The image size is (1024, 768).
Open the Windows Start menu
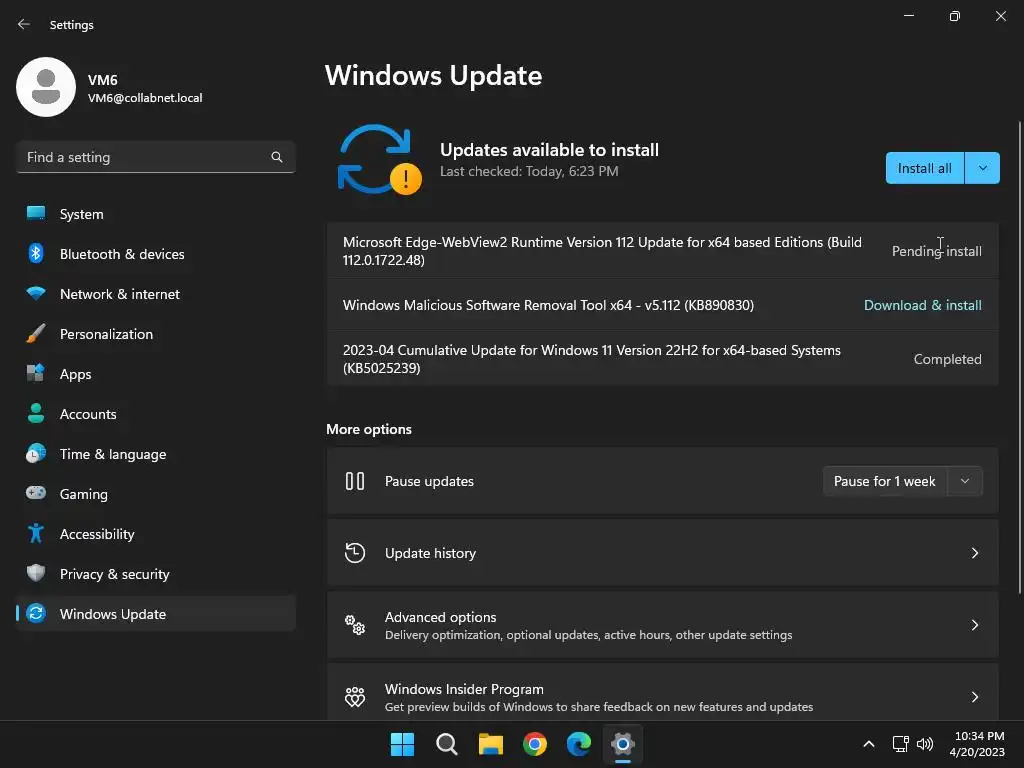point(402,744)
